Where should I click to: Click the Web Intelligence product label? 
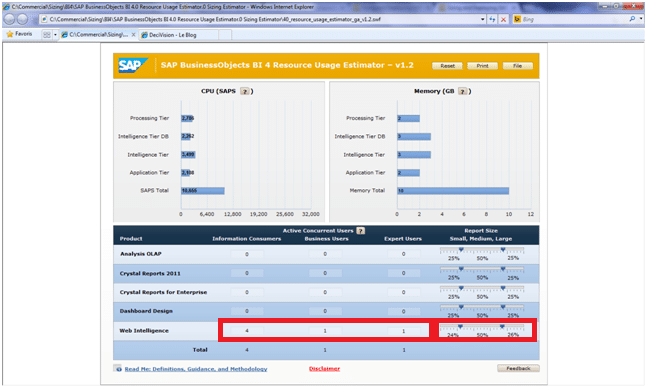click(144, 331)
